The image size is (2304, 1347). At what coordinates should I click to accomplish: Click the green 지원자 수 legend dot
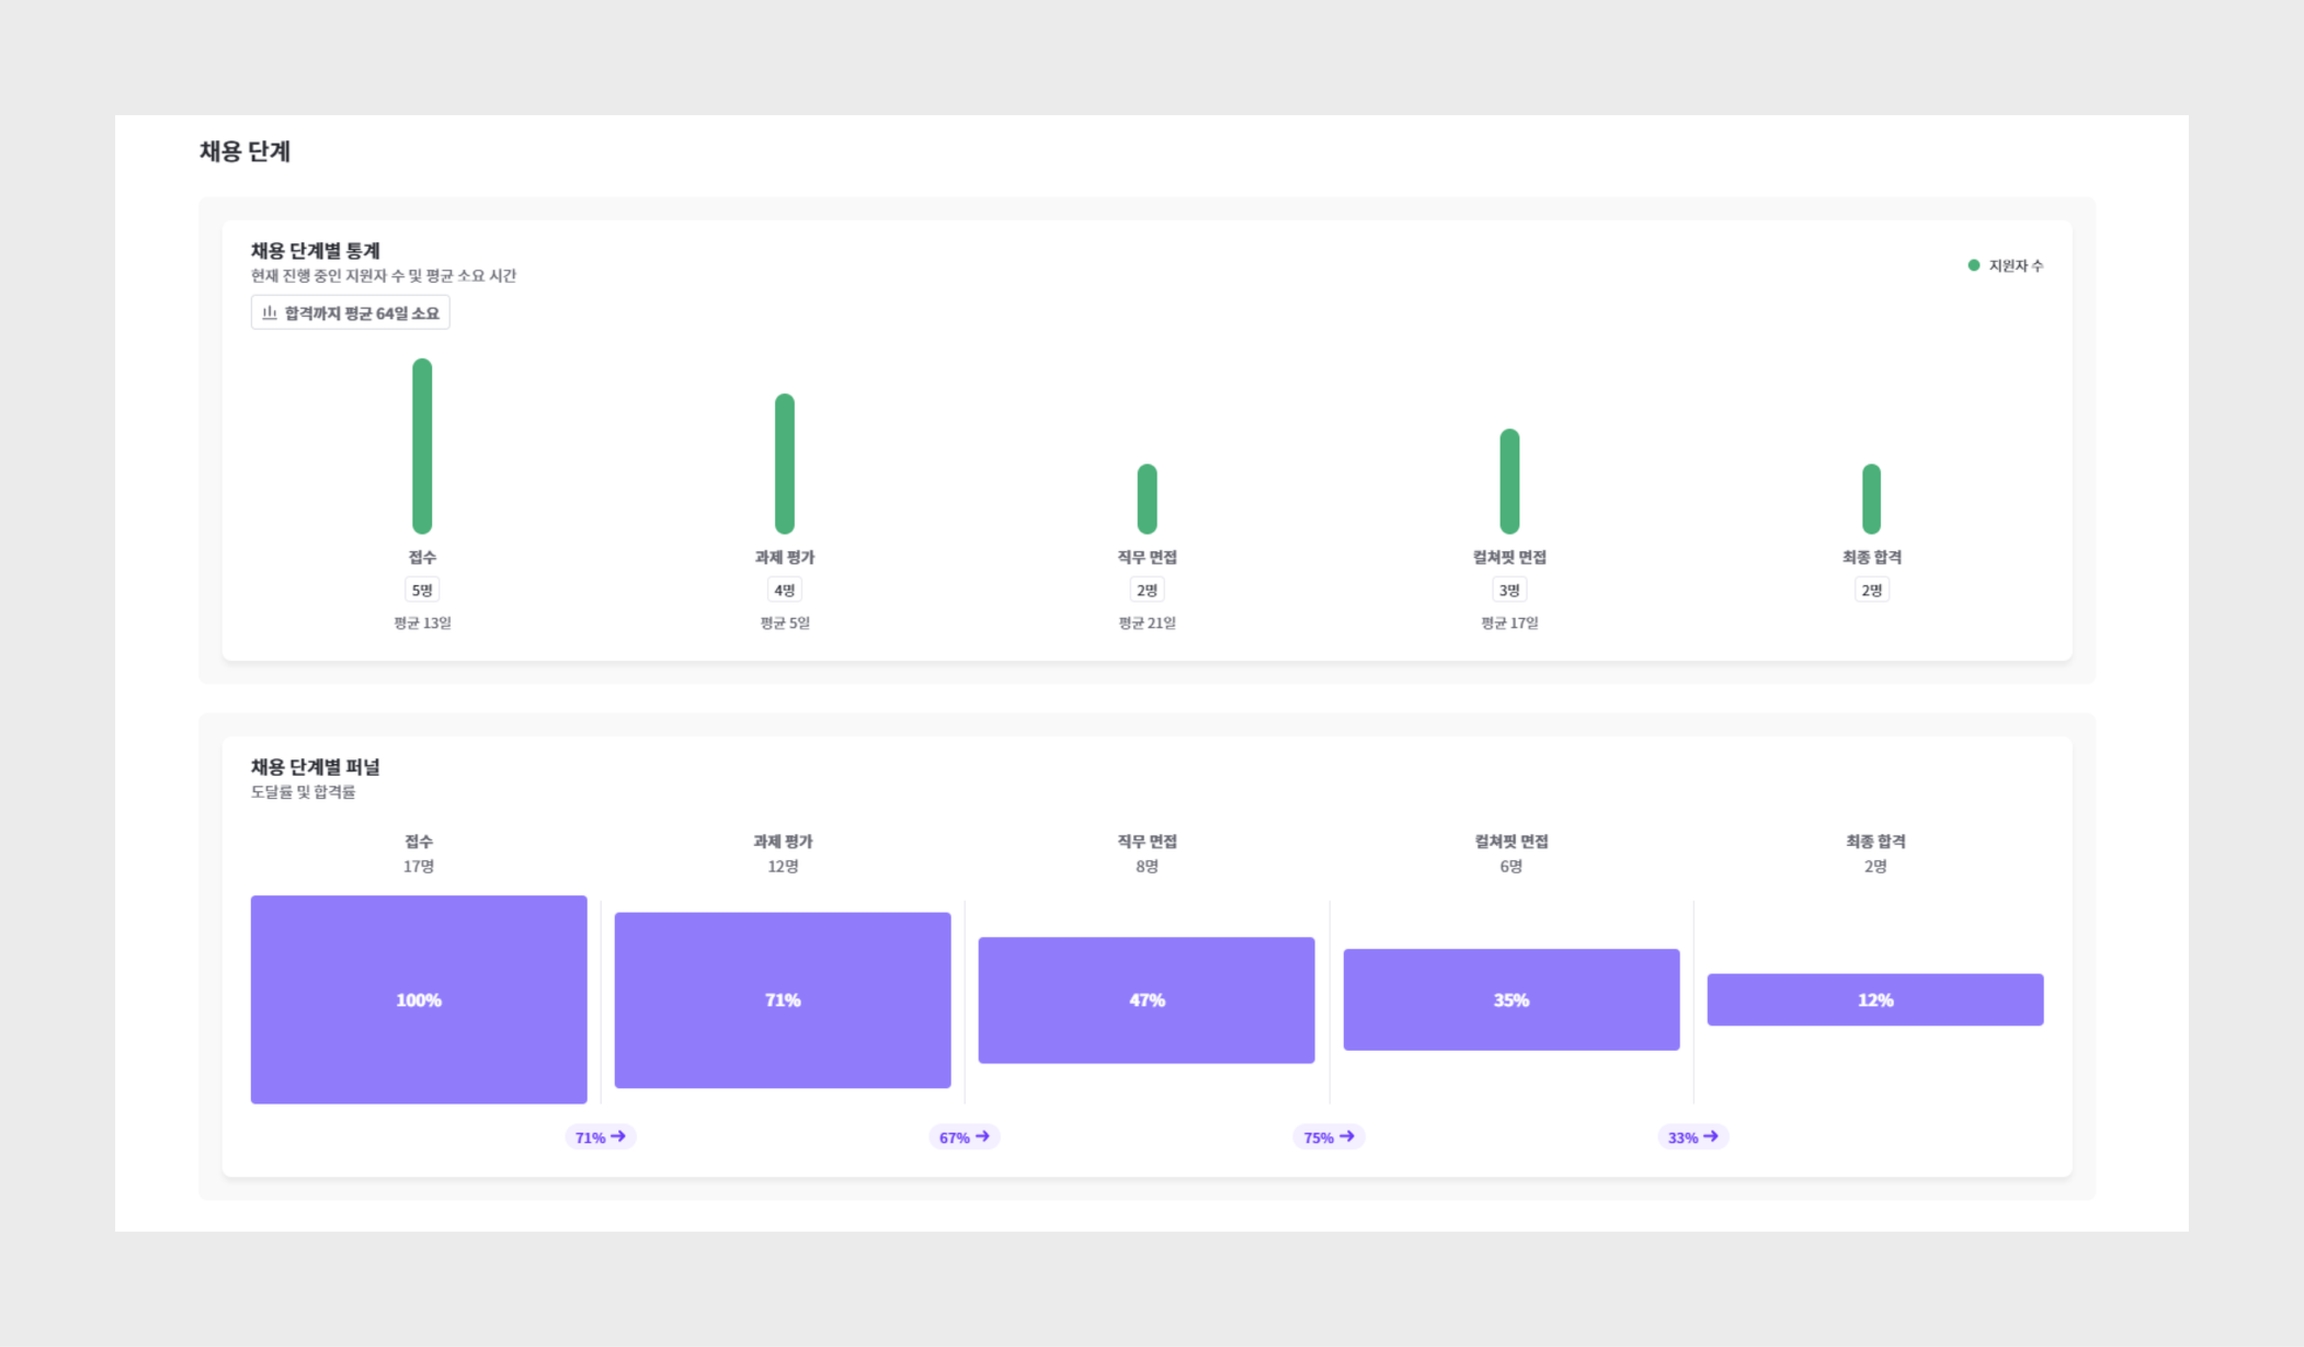(1973, 265)
